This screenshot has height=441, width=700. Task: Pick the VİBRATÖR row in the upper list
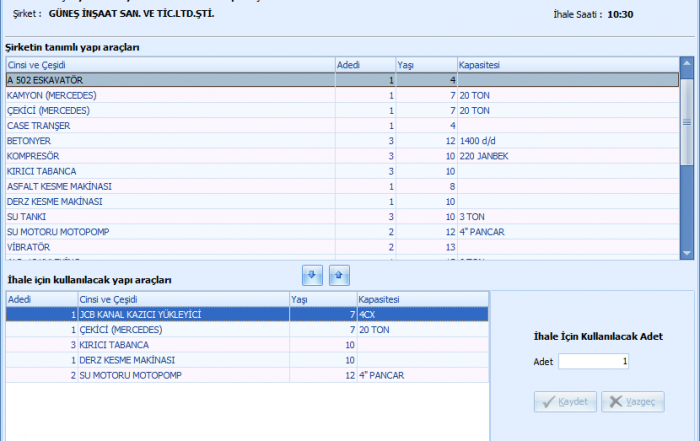point(169,246)
